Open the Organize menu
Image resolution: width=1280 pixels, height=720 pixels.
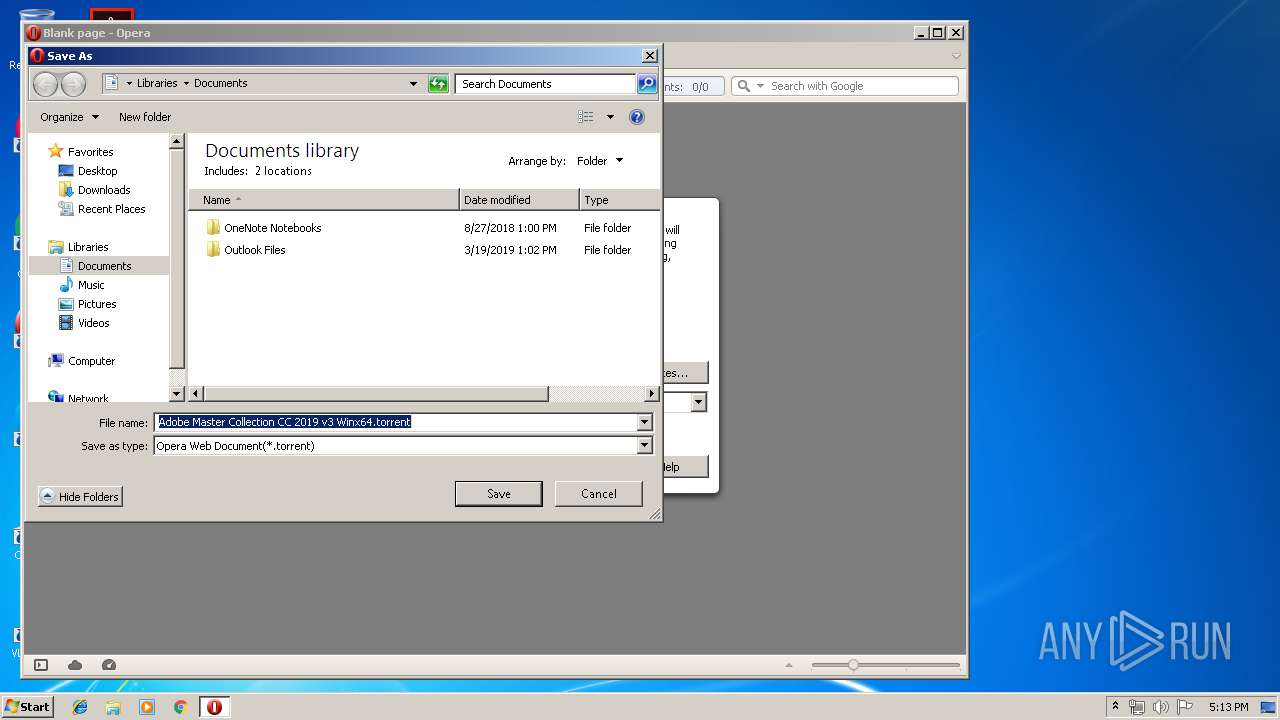pyautogui.click(x=69, y=117)
